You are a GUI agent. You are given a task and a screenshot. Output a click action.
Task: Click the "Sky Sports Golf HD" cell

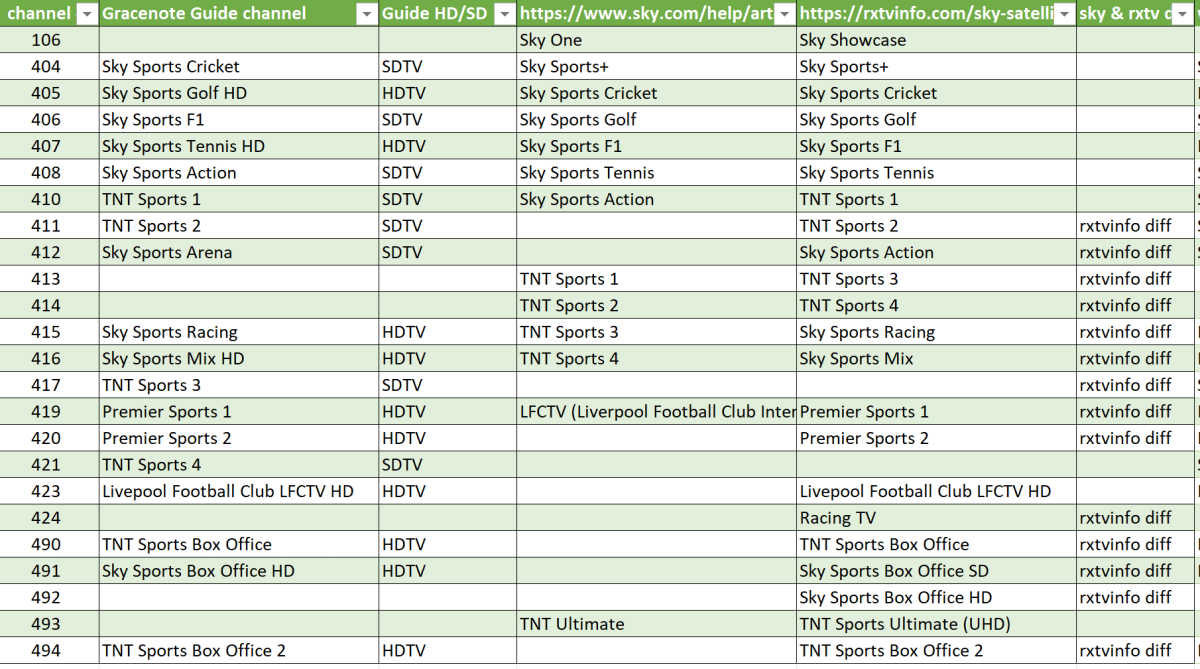coord(173,93)
